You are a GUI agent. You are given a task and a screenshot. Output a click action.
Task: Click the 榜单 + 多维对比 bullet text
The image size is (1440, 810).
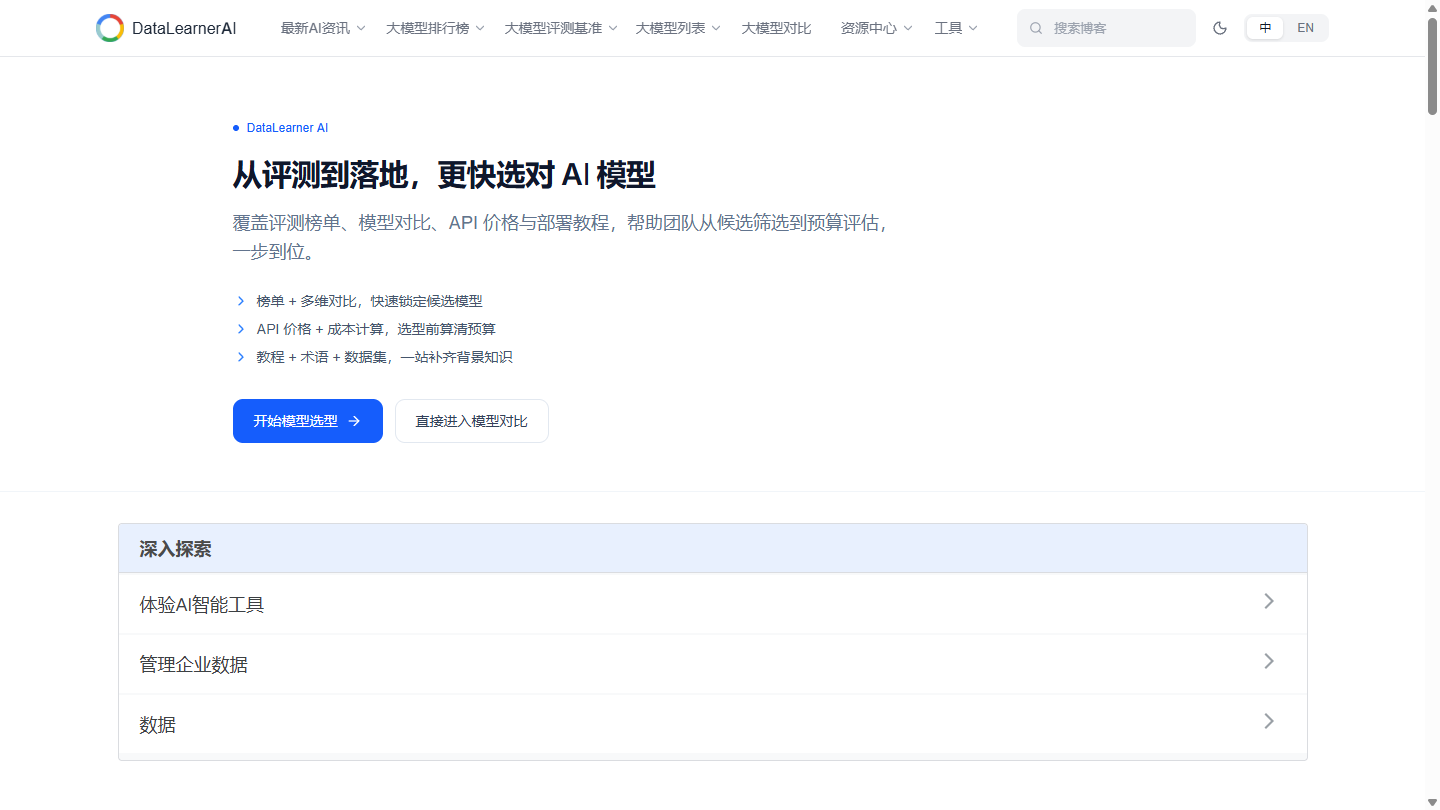(369, 301)
